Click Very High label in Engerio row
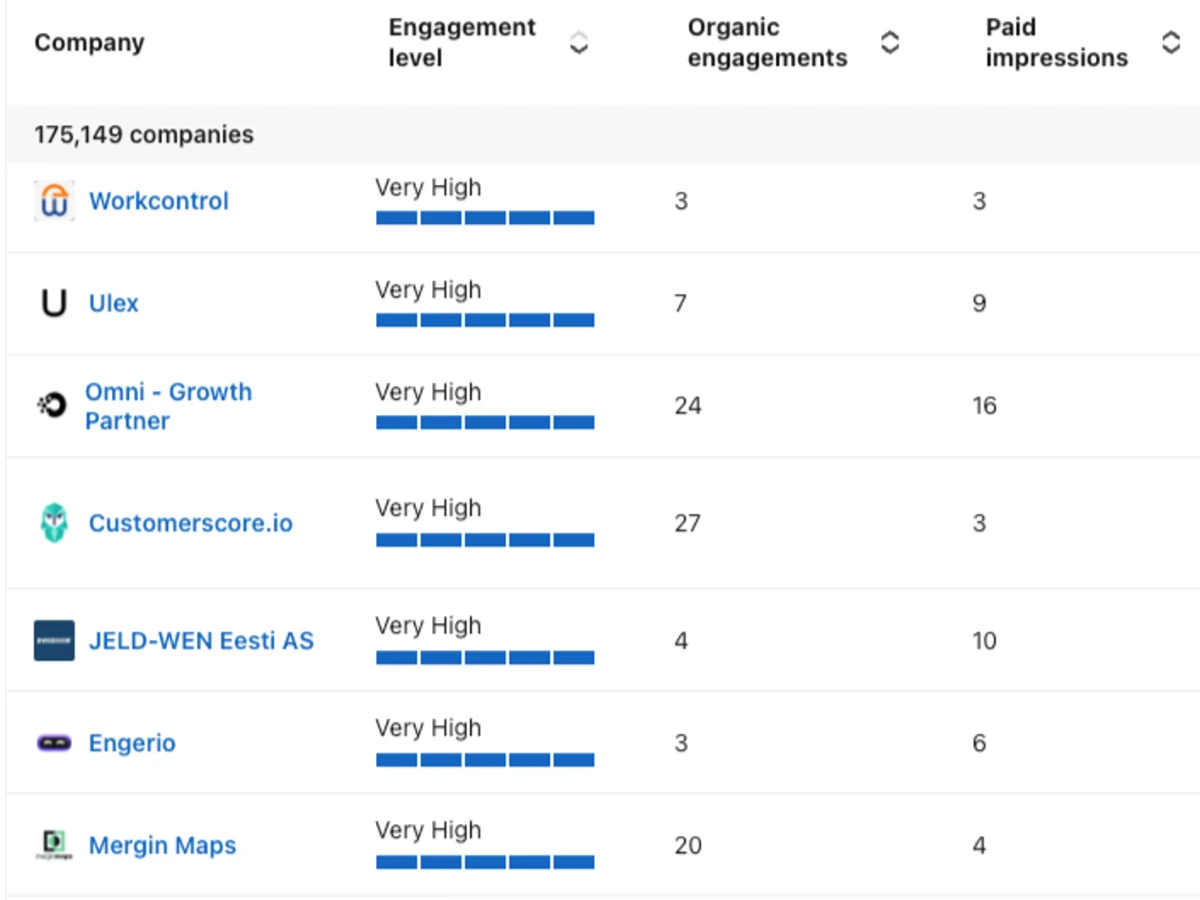The width and height of the screenshot is (1200, 900). (428, 728)
